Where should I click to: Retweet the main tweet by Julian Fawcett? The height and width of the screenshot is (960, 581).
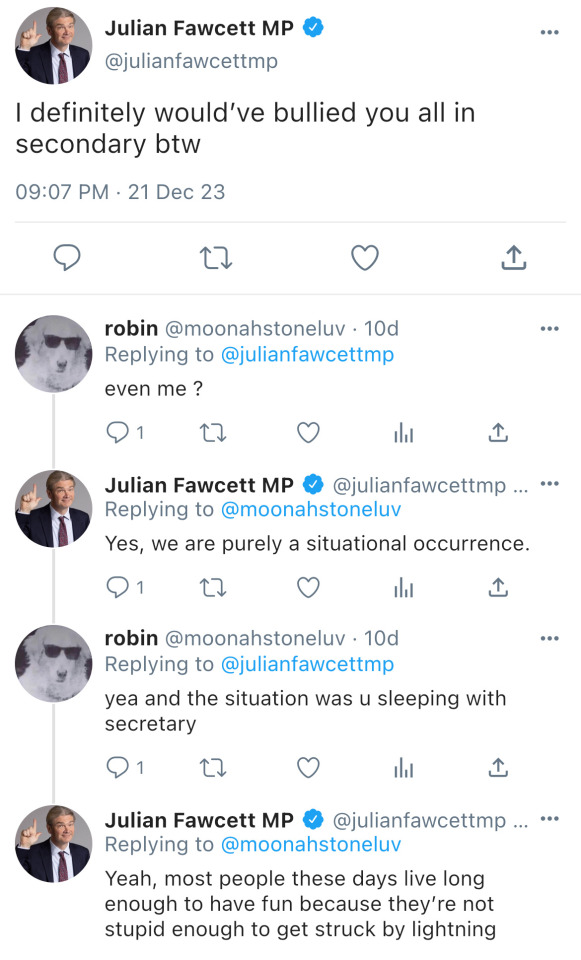tap(216, 258)
